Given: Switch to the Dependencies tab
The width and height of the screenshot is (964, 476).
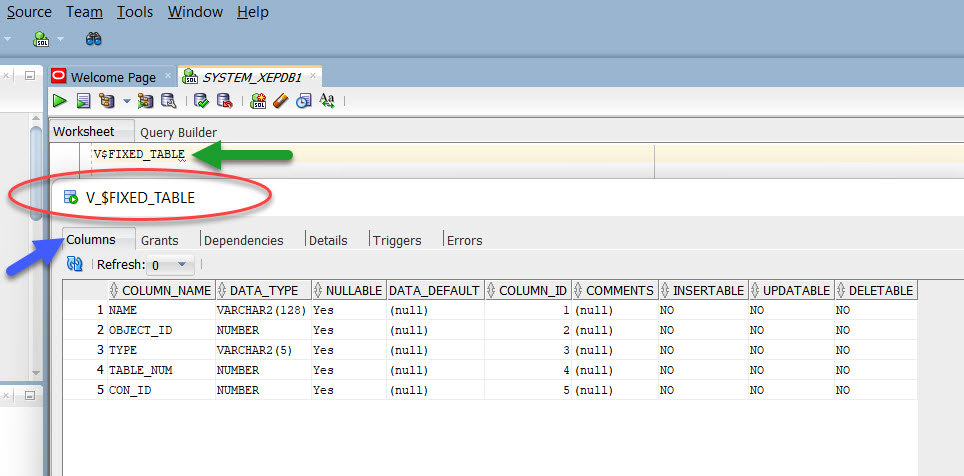Looking at the screenshot, I should (243, 240).
